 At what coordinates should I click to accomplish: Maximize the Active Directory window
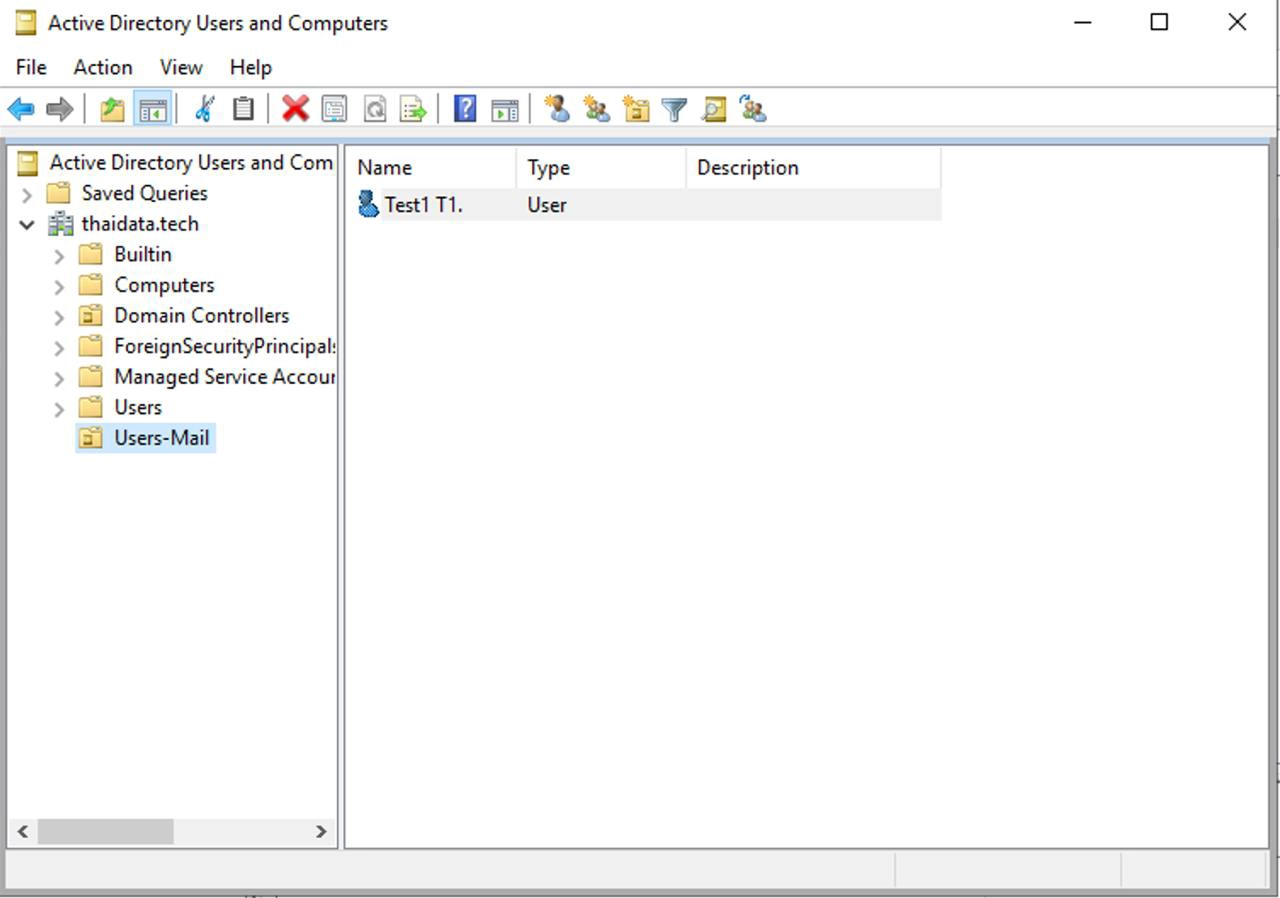[1159, 22]
